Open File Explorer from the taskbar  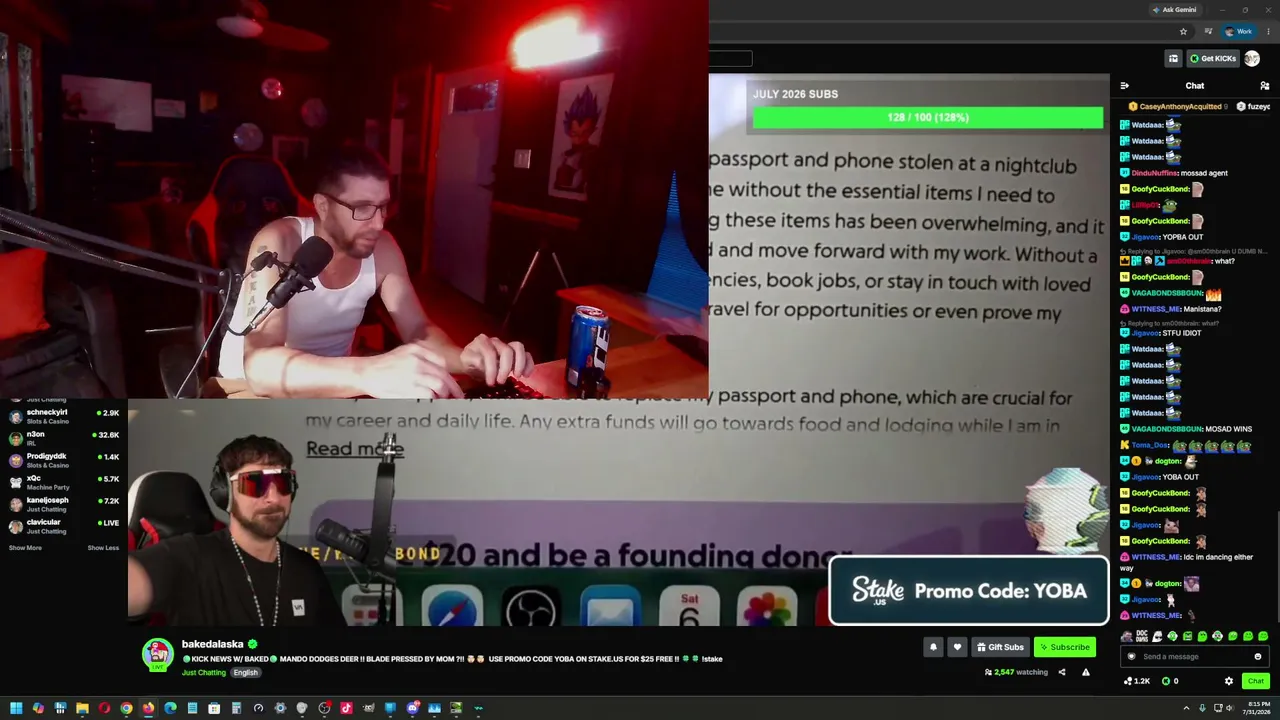(x=82, y=709)
